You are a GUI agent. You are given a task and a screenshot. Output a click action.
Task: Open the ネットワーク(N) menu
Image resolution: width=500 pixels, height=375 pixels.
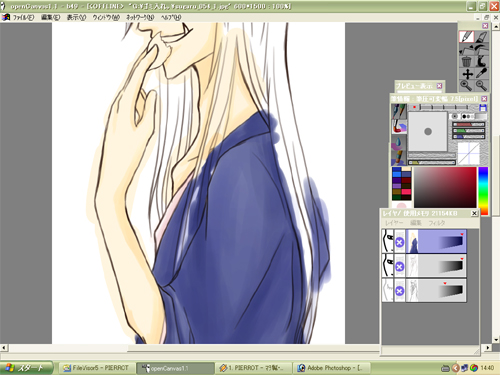[x=140, y=17]
